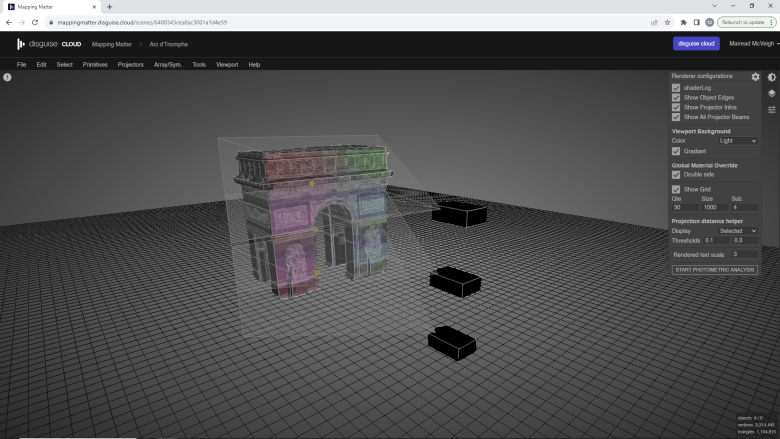This screenshot has height=439, width=780.
Task: Click Relaunch to update button
Action: tap(746, 22)
